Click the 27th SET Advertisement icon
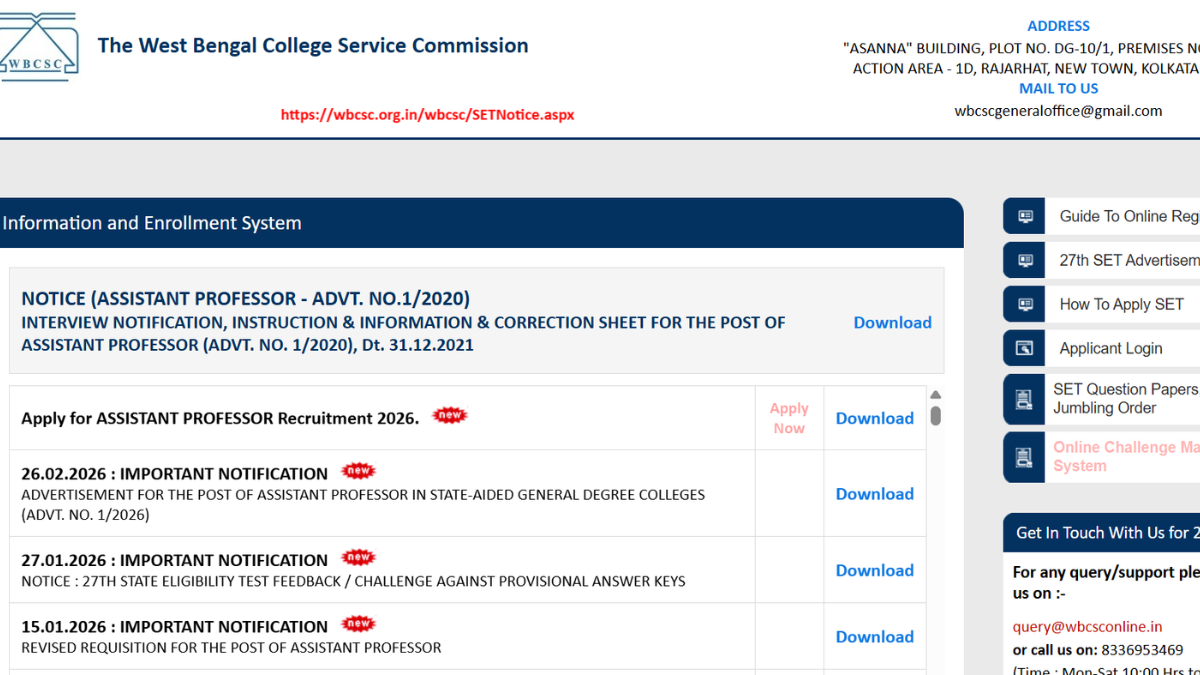This screenshot has width=1200, height=675. coord(1024,260)
